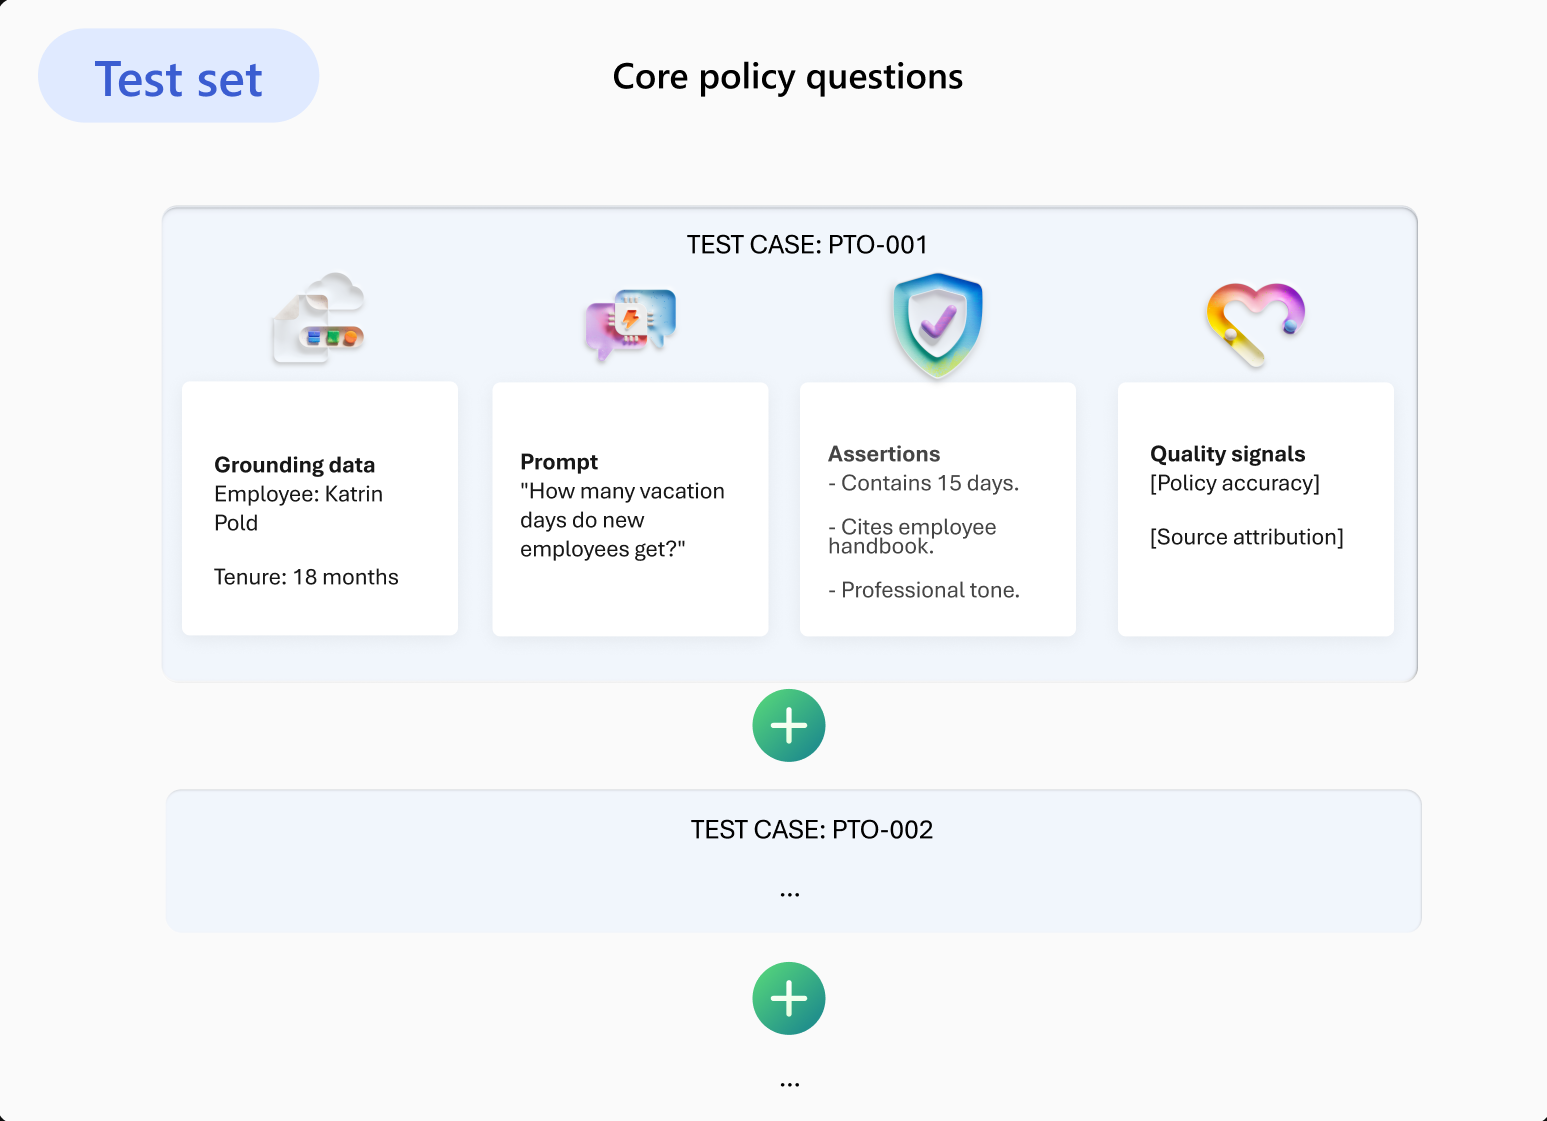Image resolution: width=1547 pixels, height=1121 pixels.
Task: Click the TEST CASE: PTO-001 heading
Action: (x=807, y=245)
